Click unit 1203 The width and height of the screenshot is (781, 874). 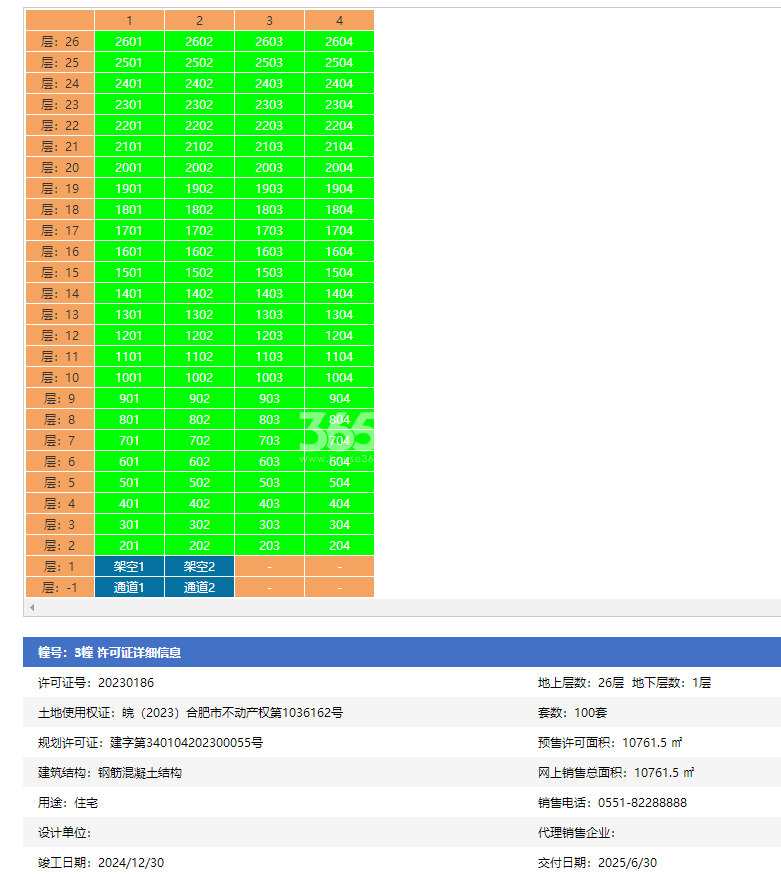(x=269, y=336)
